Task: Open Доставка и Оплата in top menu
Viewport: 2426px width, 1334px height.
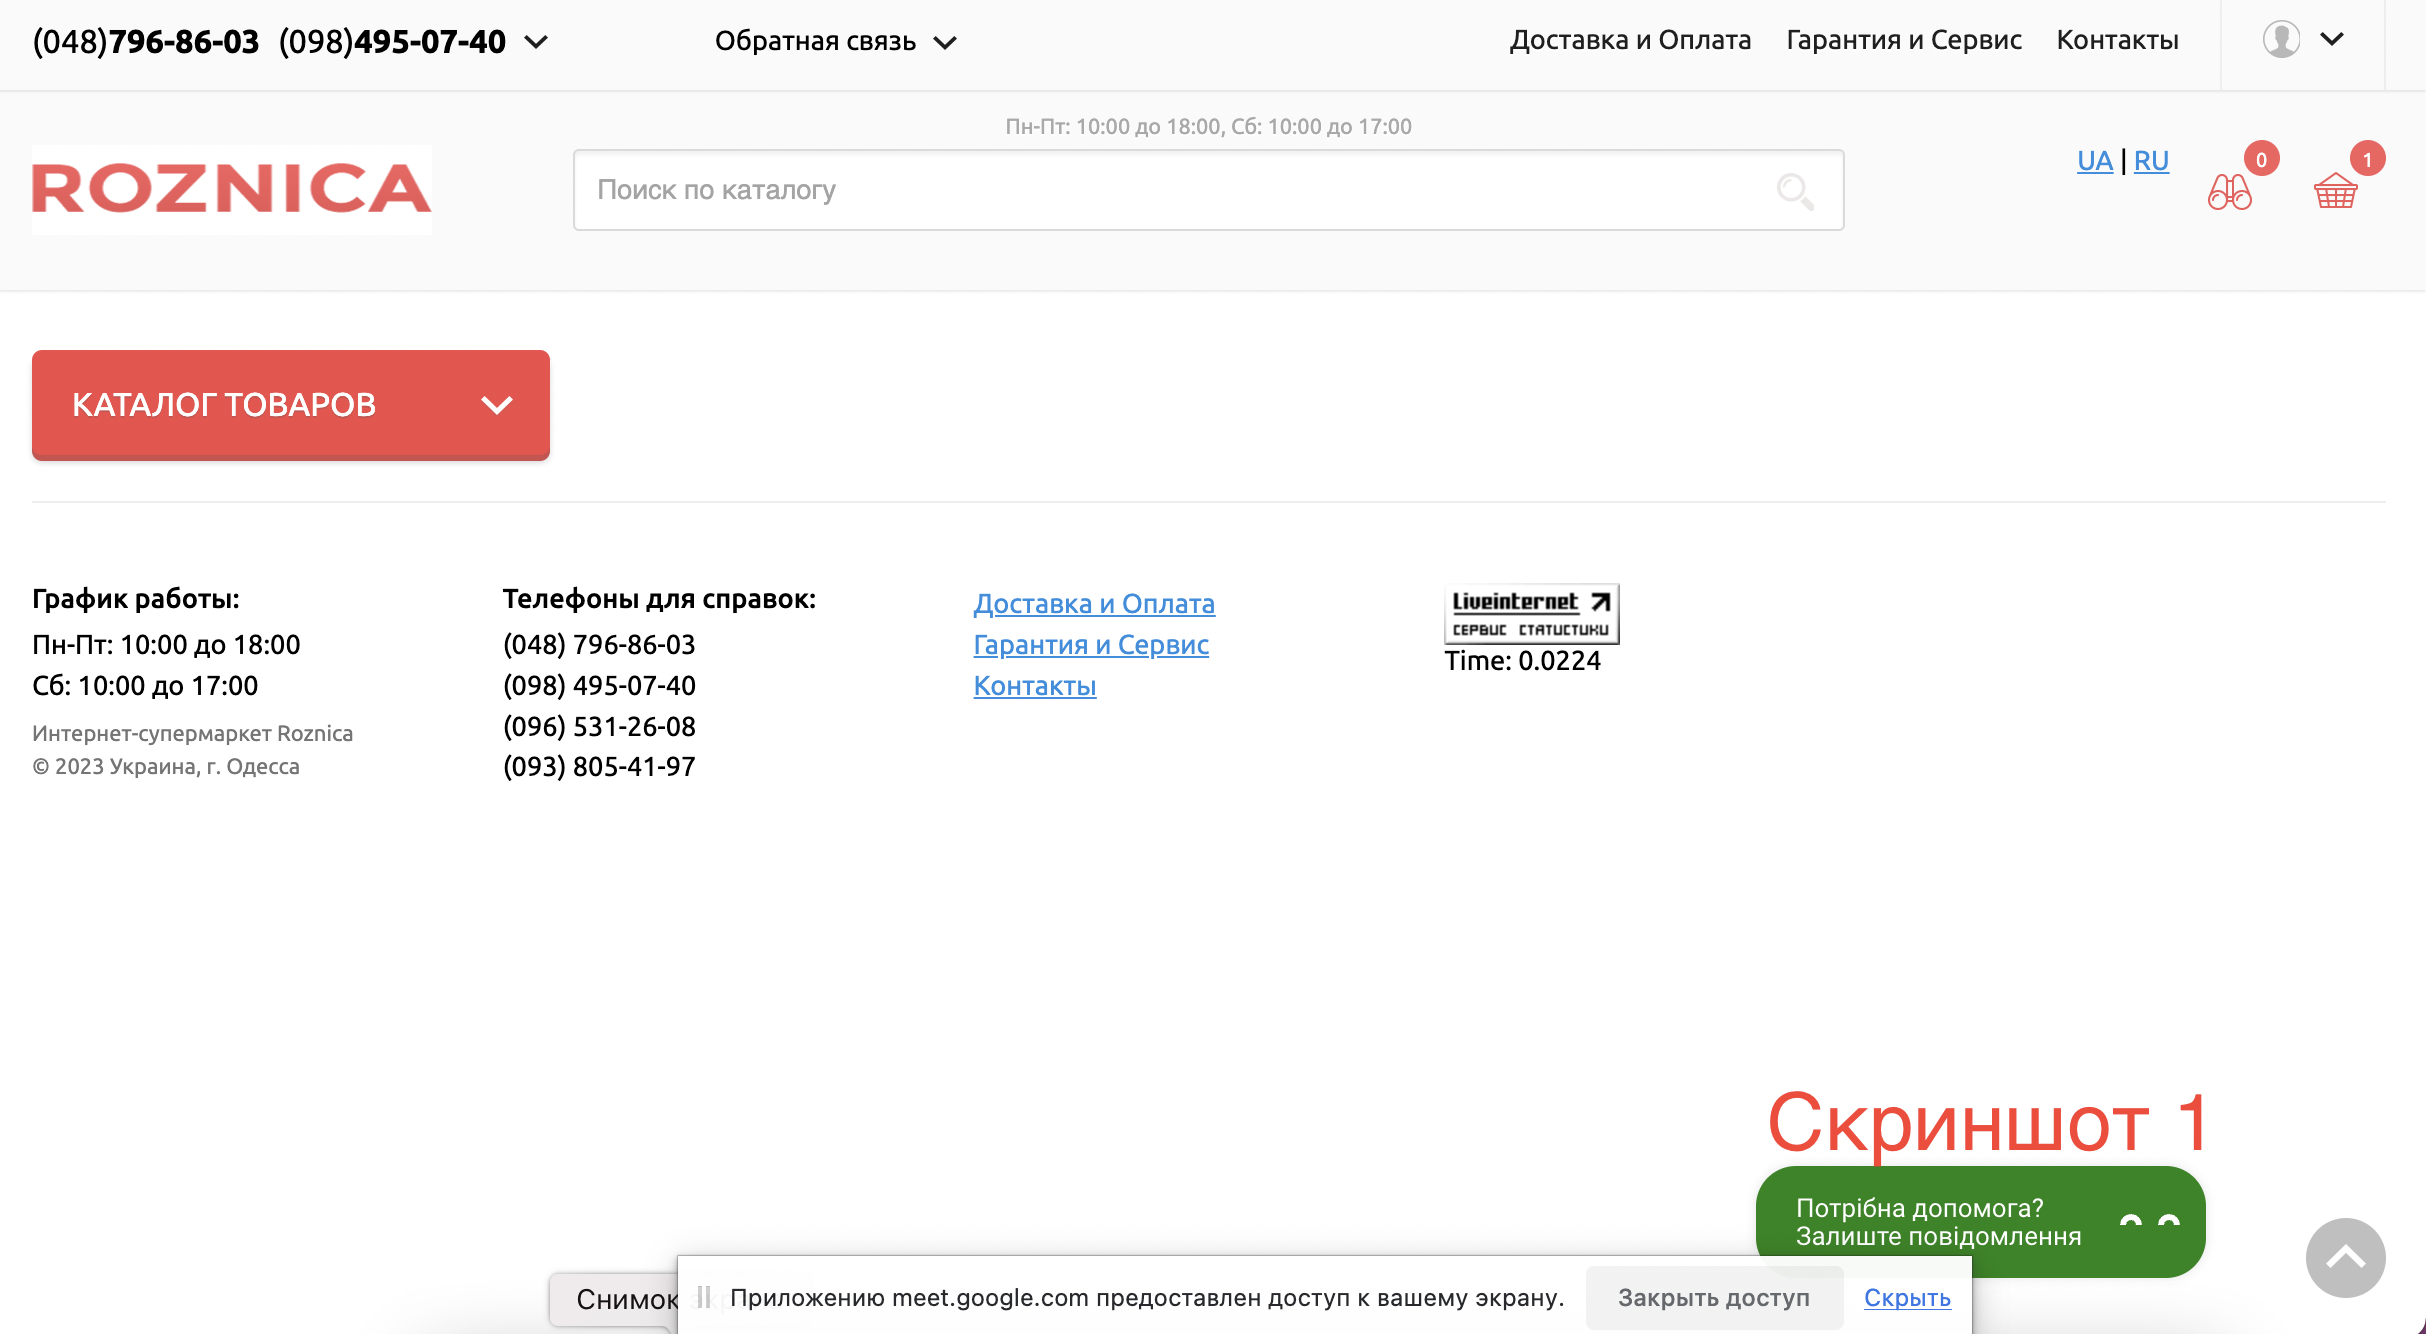Action: pos(1630,40)
